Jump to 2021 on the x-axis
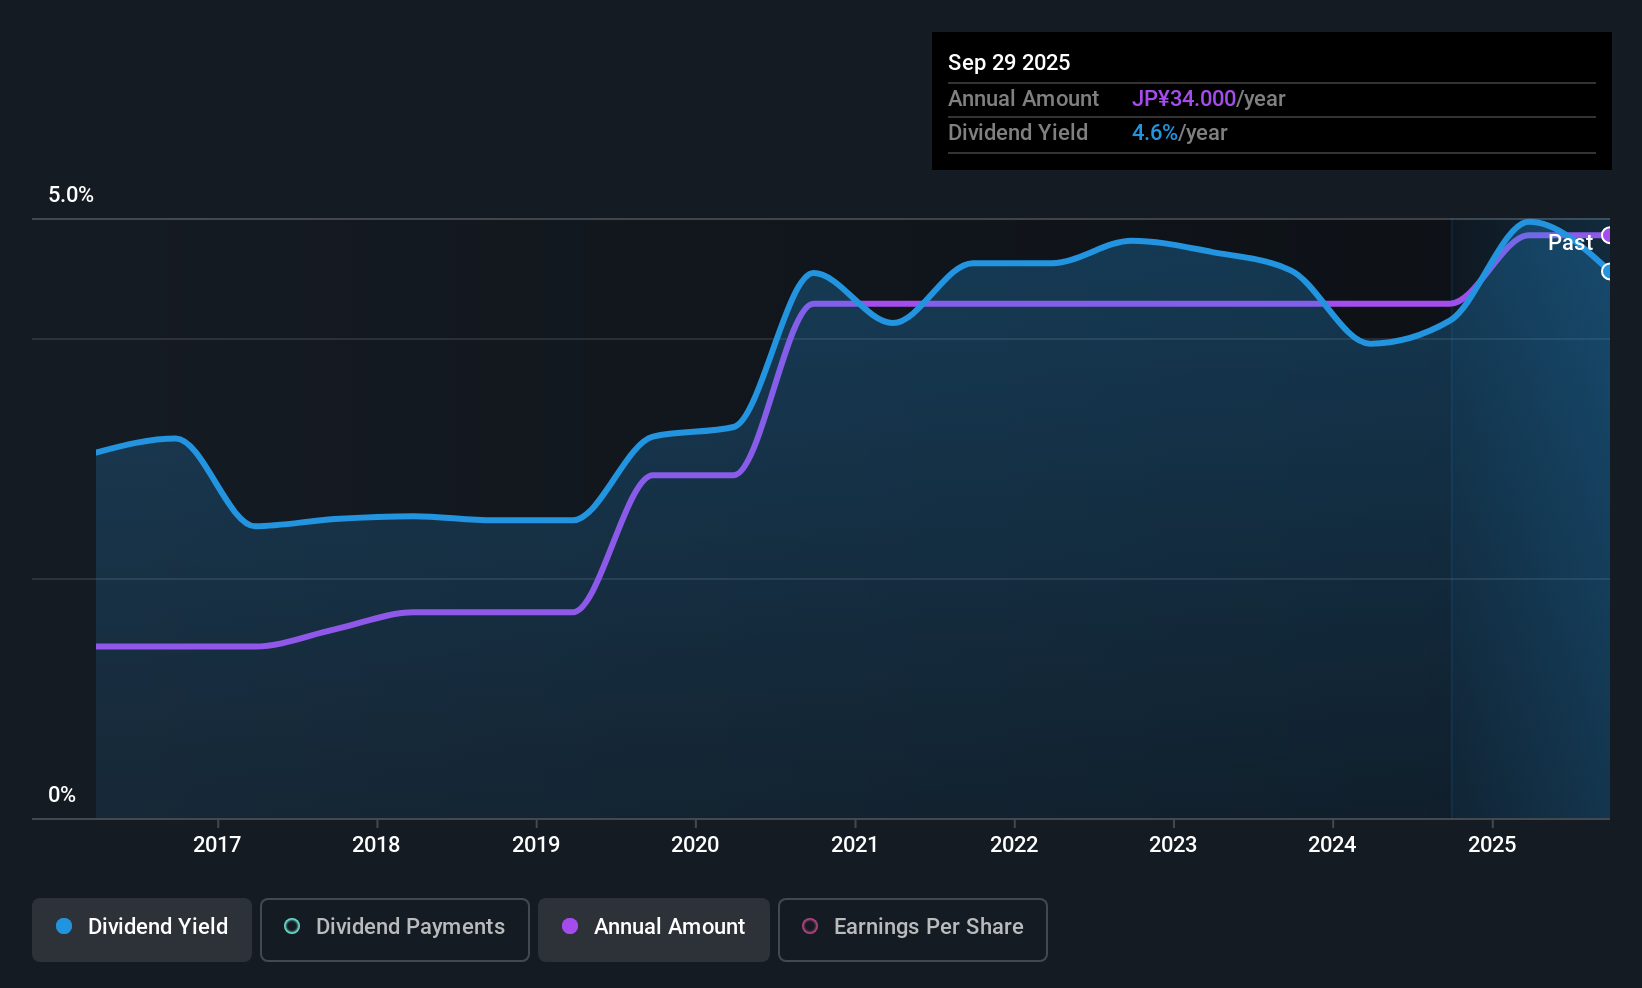The width and height of the screenshot is (1642, 988). tap(855, 845)
